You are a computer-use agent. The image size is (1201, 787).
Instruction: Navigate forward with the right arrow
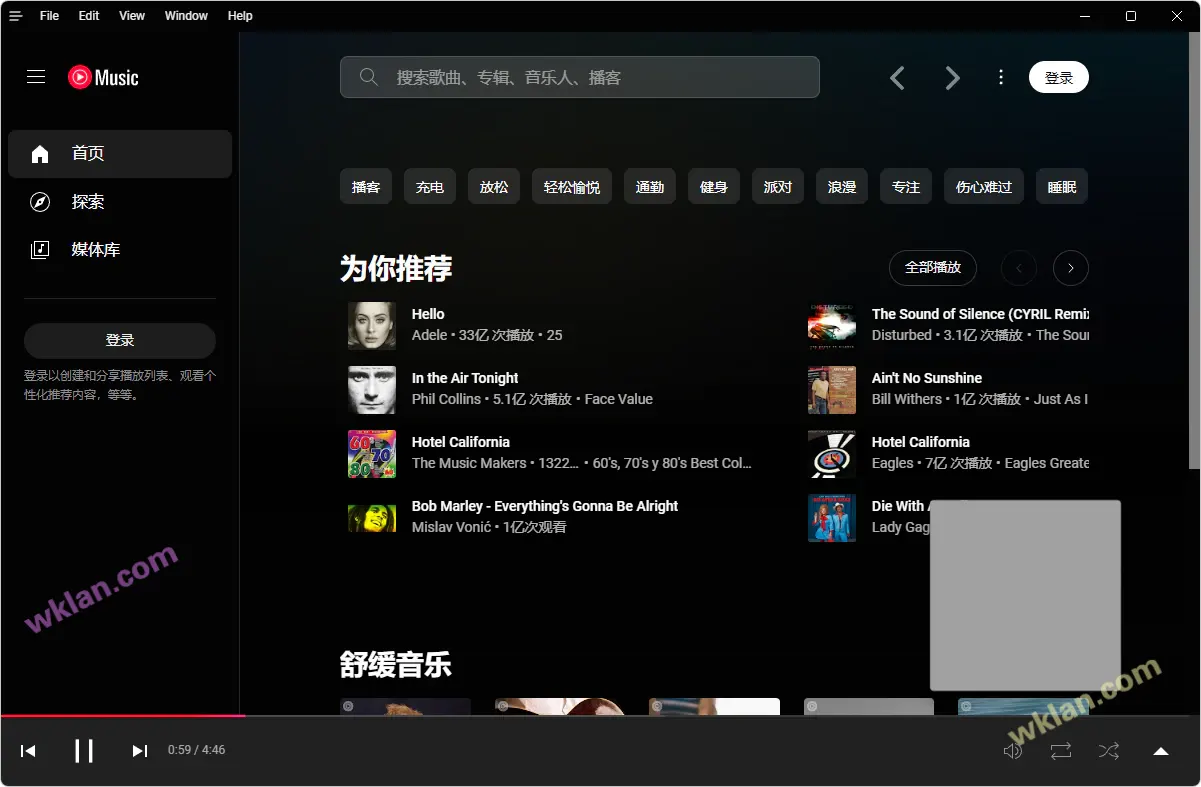coord(953,77)
